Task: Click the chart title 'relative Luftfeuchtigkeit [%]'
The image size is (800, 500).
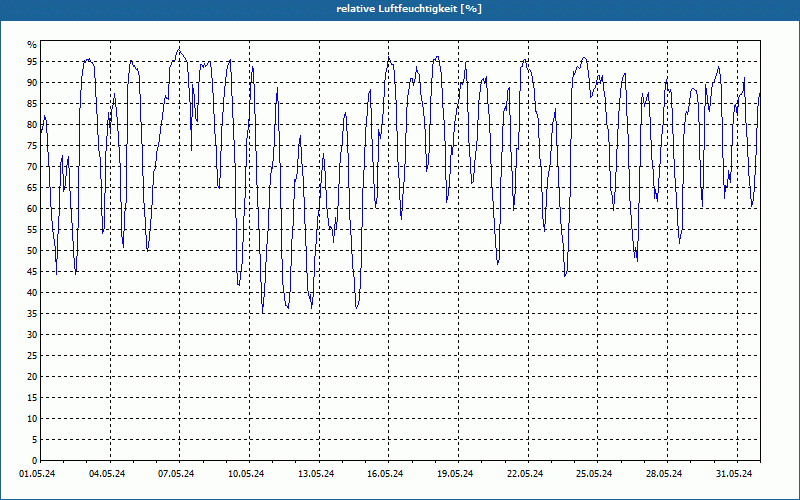Action: click(409, 9)
